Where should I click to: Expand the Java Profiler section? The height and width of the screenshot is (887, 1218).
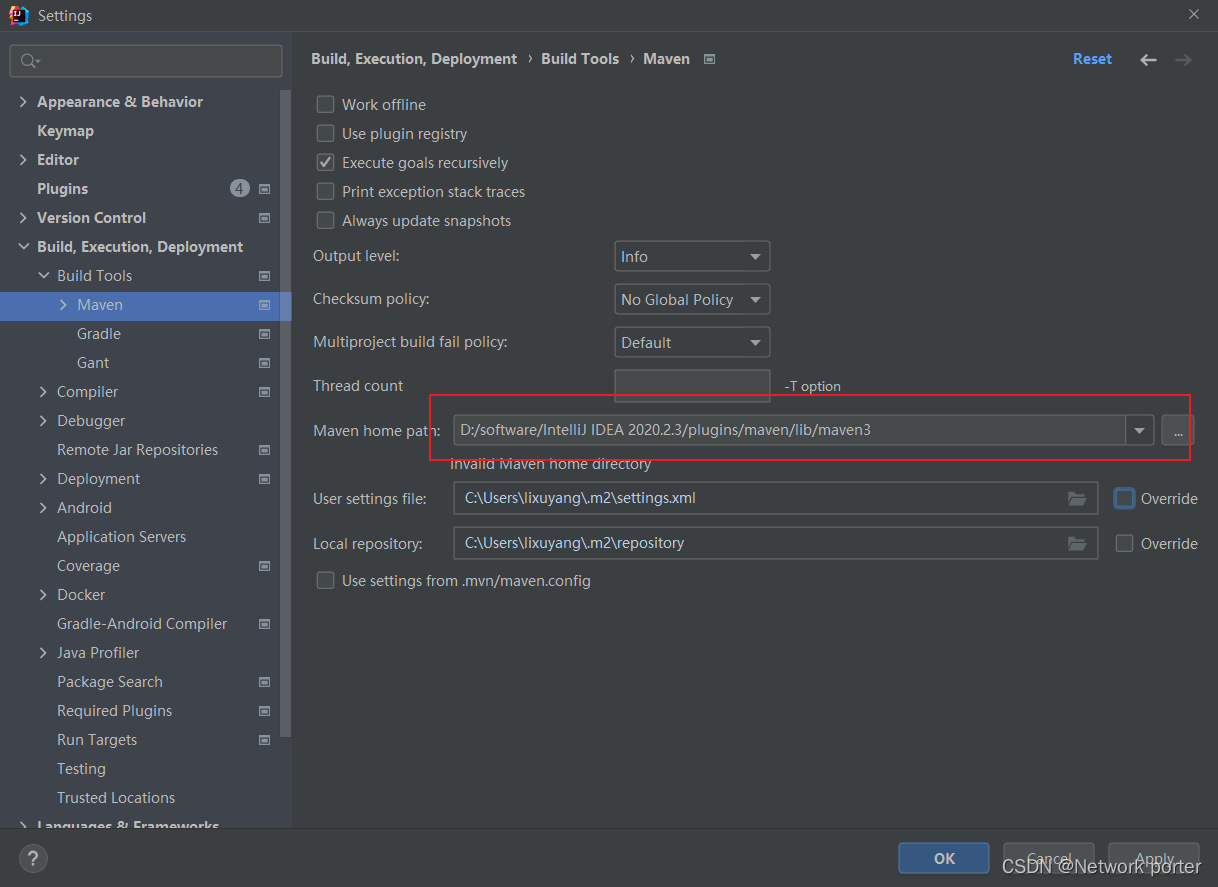click(x=43, y=653)
